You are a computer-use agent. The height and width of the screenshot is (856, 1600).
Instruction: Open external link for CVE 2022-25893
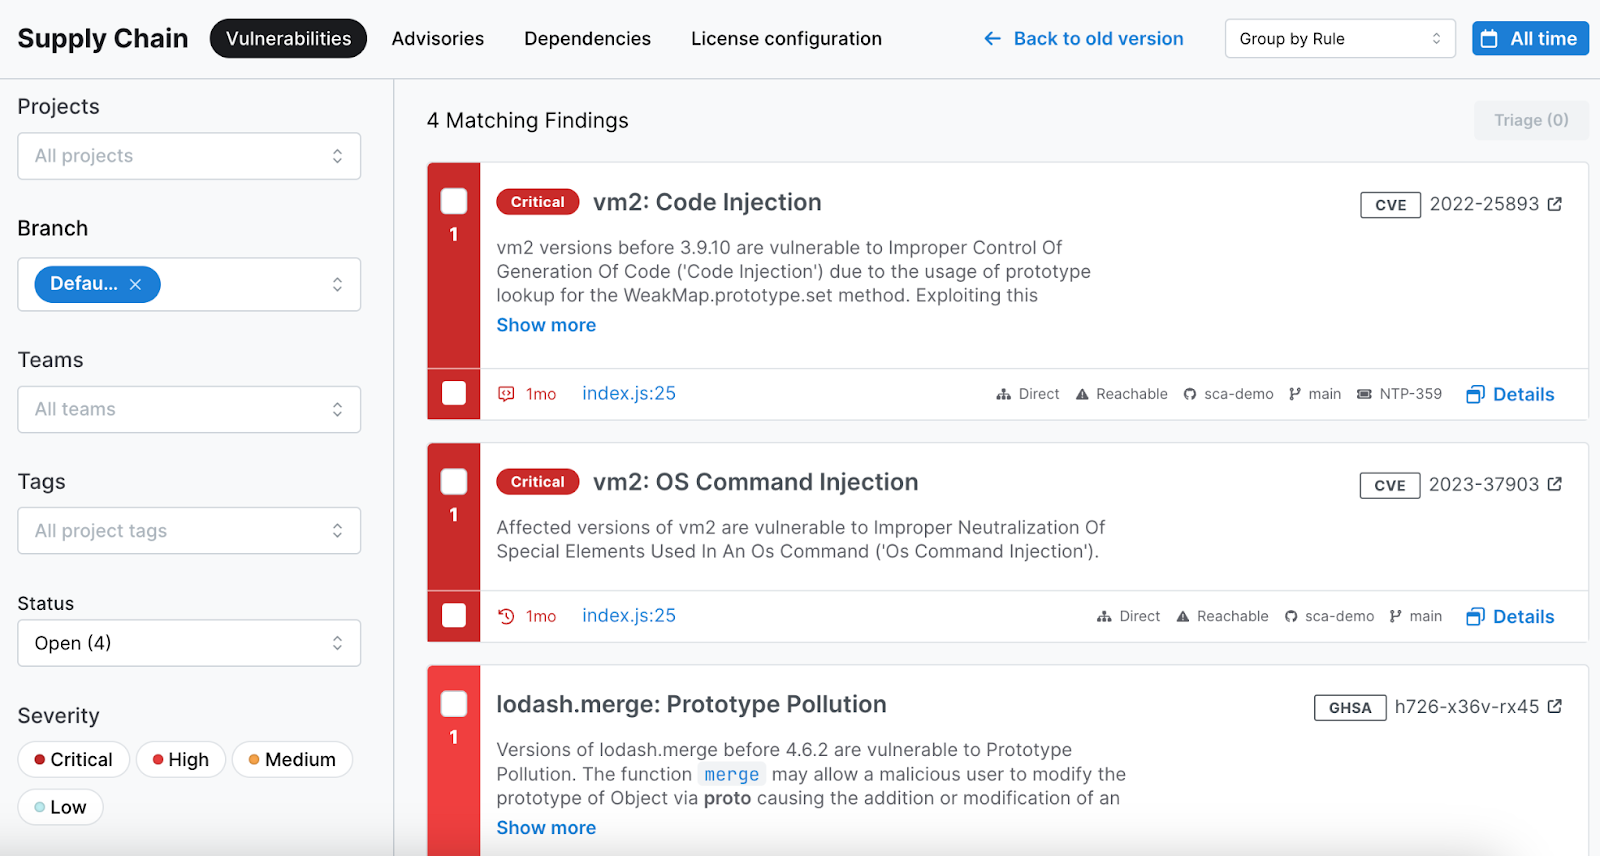[1555, 204]
